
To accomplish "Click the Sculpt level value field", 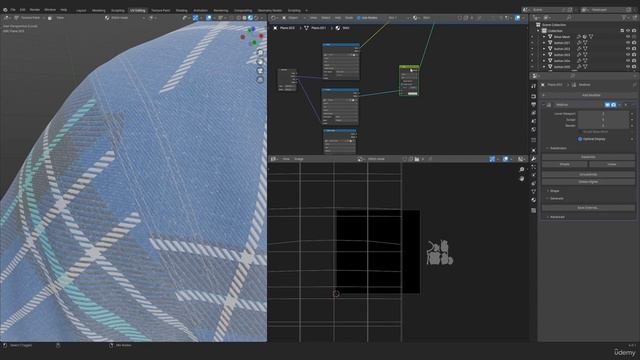I will (603, 120).
